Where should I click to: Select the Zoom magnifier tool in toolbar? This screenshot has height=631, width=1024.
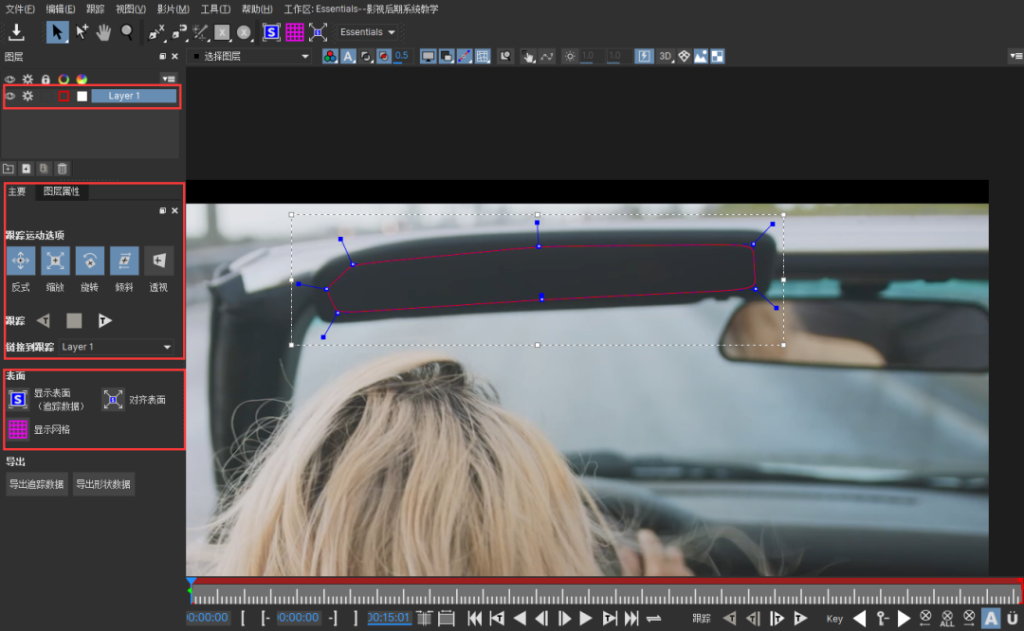(126, 31)
